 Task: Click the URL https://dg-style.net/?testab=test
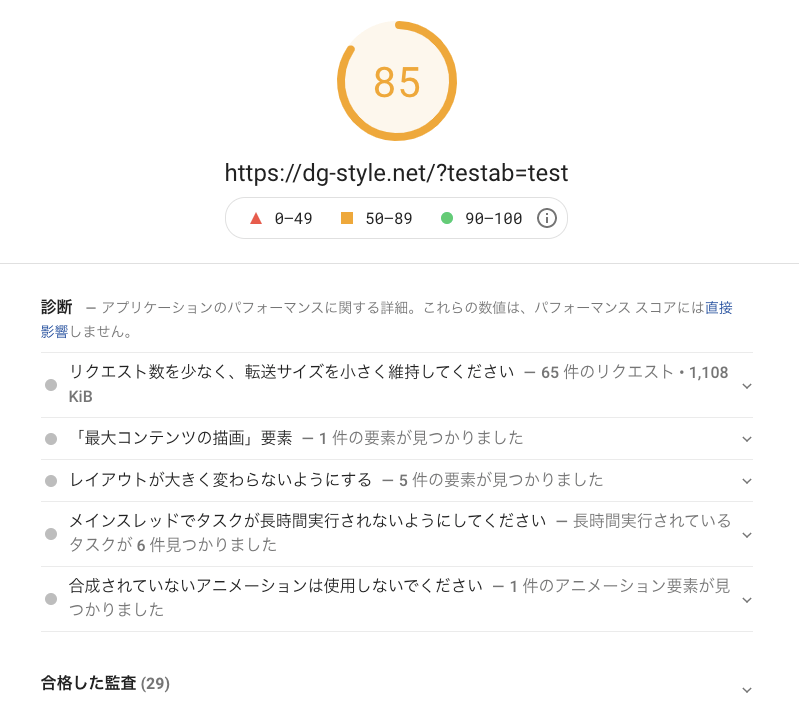(x=397, y=173)
